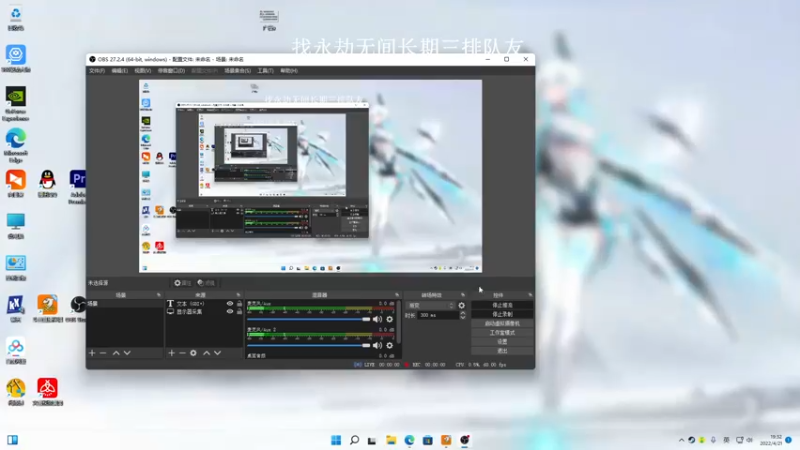This screenshot has width=800, height=450.
Task: Decrease transition duration with down stepper
Action: [463, 317]
